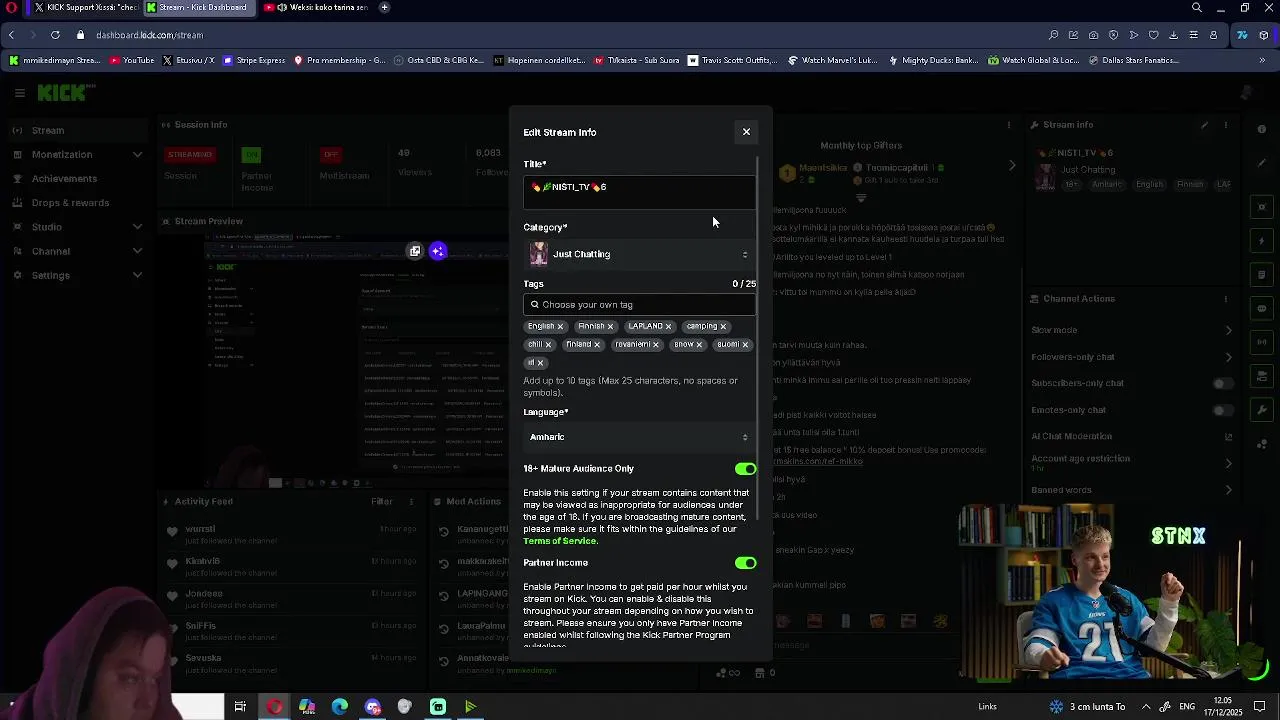Remove the finland tag

(x=597, y=345)
